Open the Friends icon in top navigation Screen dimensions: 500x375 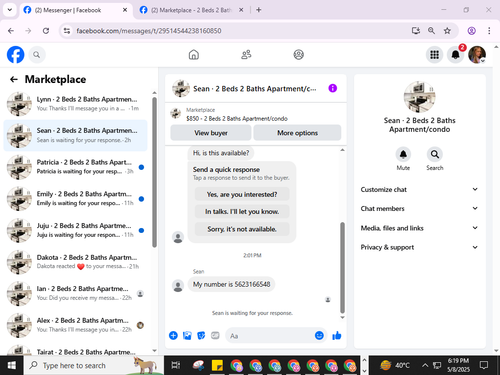tap(246, 54)
